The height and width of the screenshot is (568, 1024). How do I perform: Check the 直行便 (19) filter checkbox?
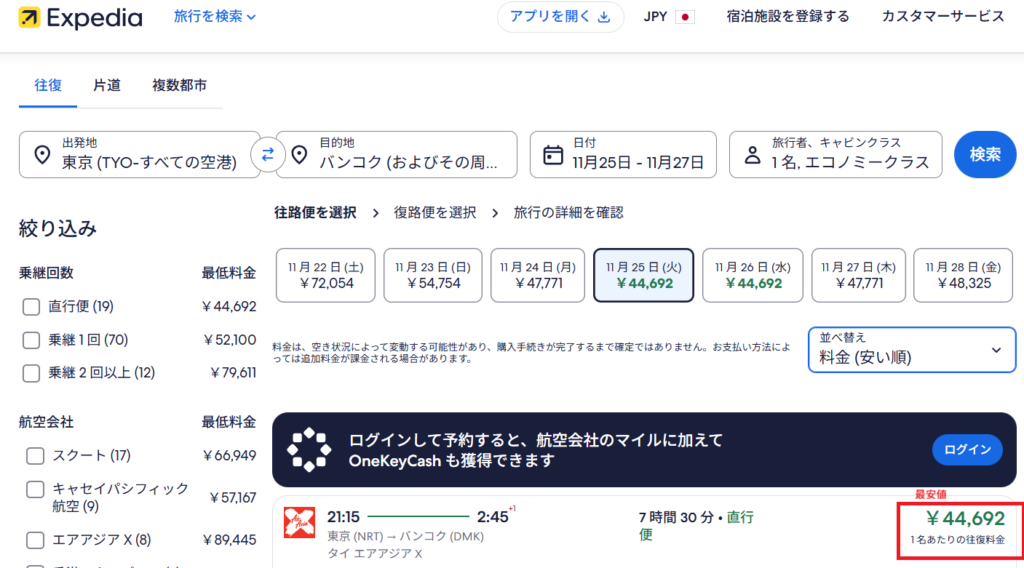31,307
